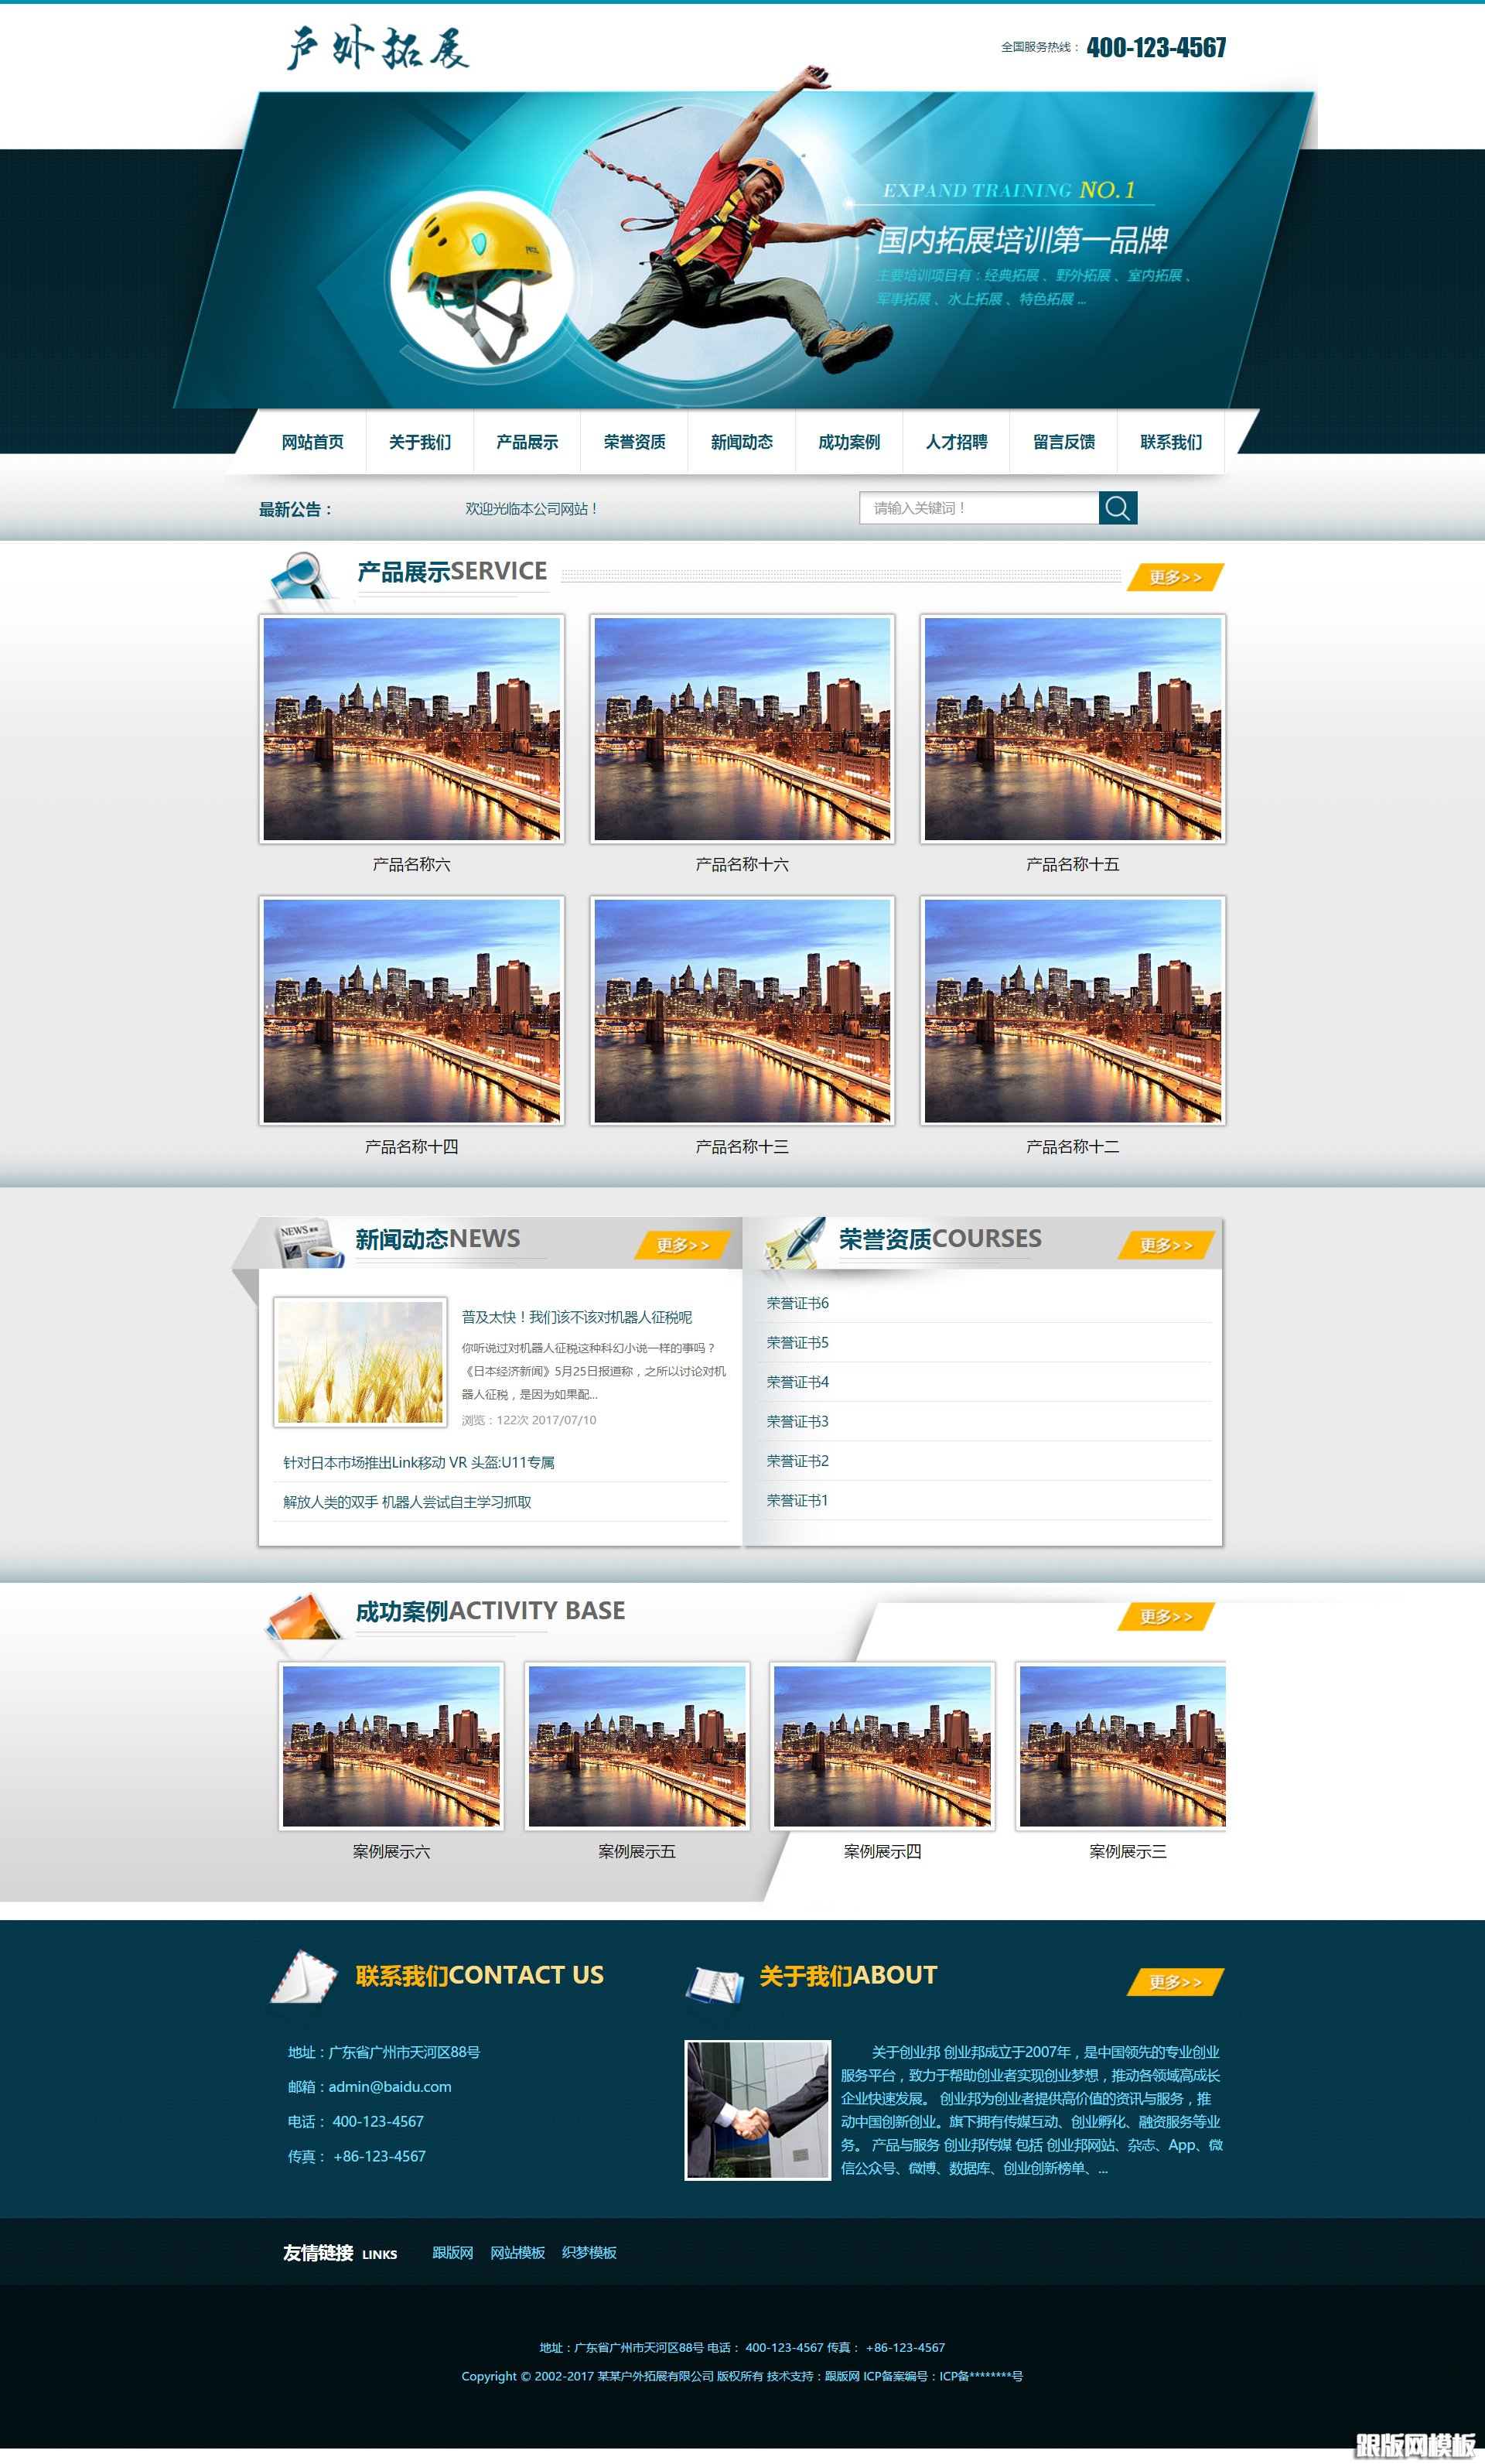Go to the 产品展示 navigation tab
The width and height of the screenshot is (1485, 2464).
click(x=527, y=442)
